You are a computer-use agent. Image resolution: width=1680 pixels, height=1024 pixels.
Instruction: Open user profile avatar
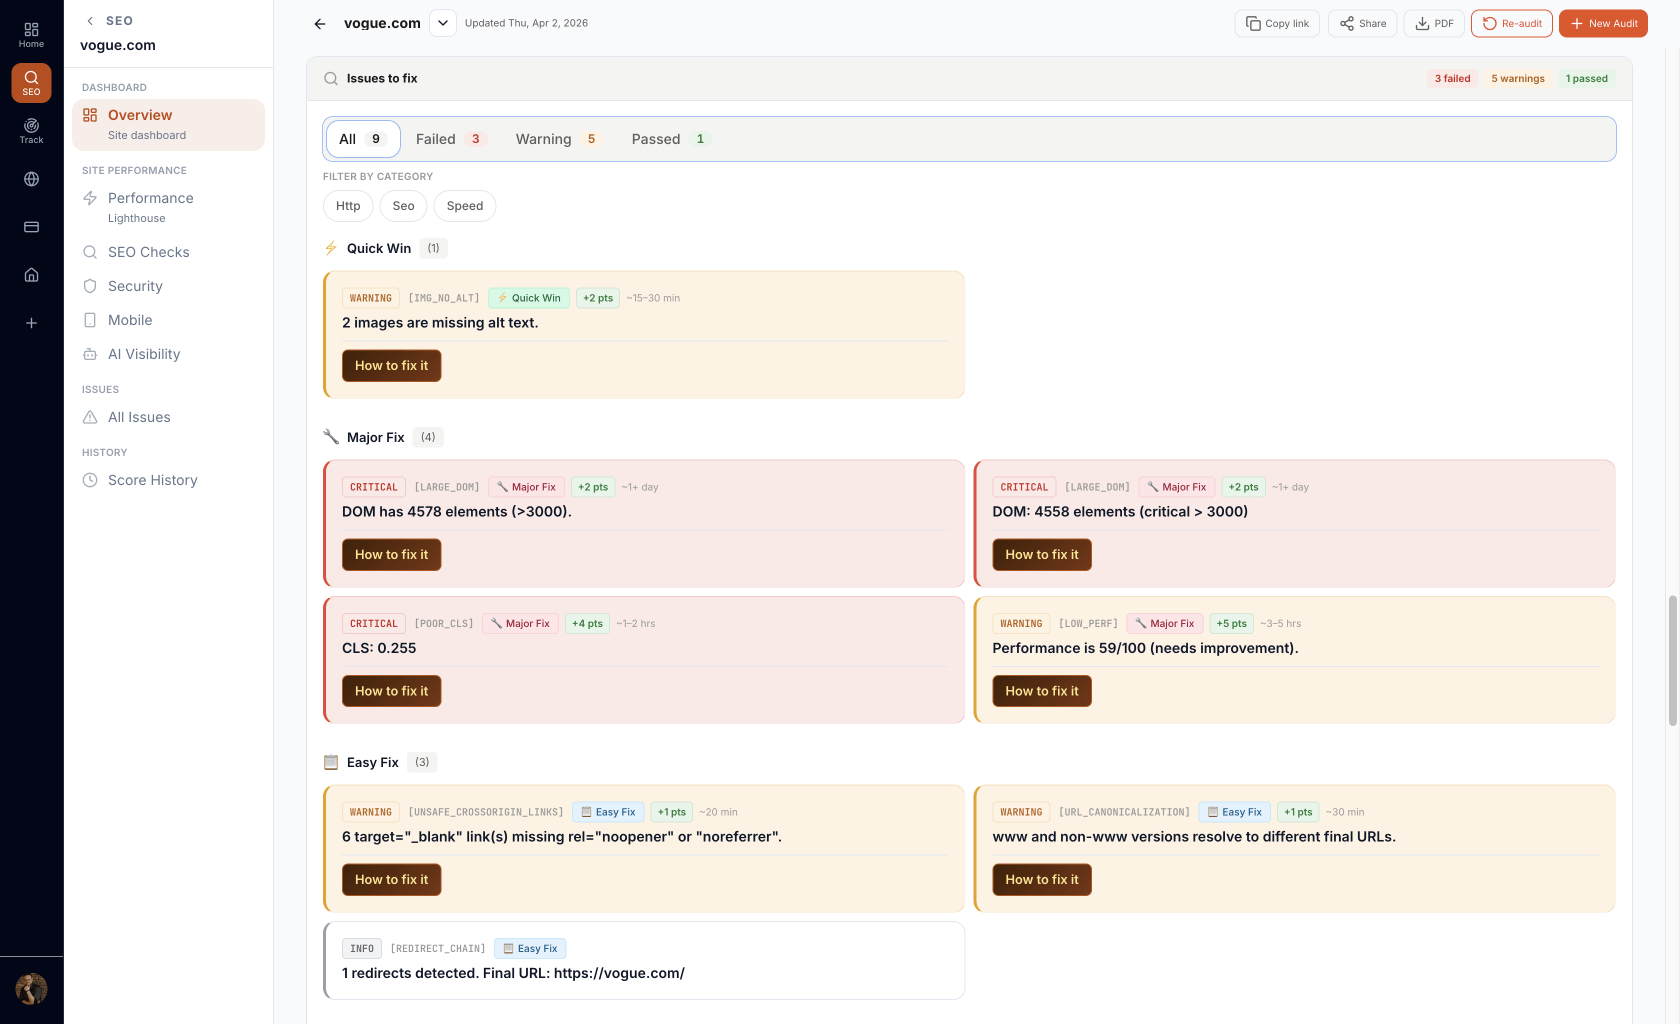31,989
